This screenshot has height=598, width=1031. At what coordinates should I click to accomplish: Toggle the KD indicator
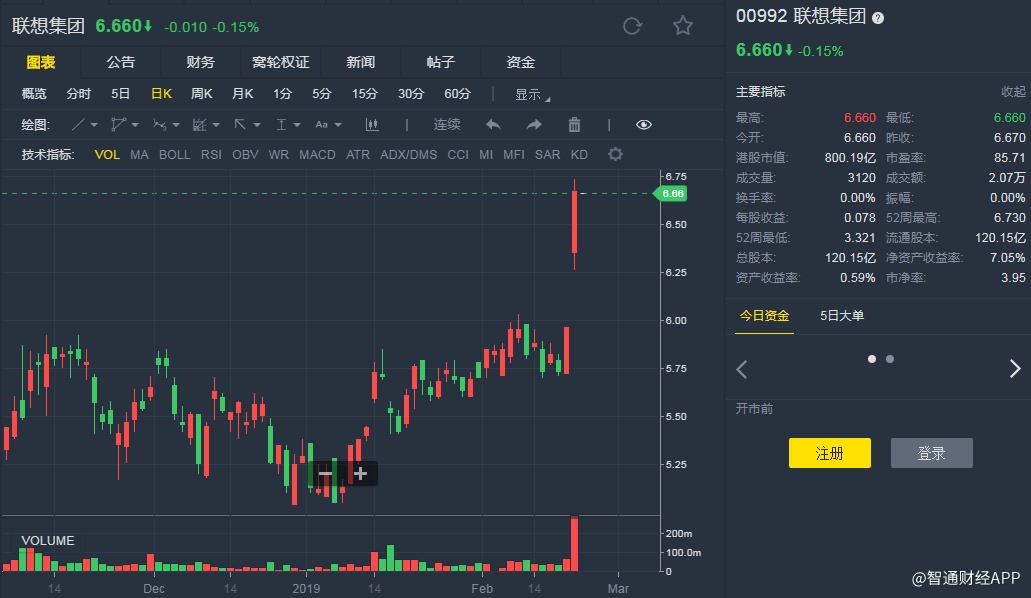pyautogui.click(x=579, y=155)
